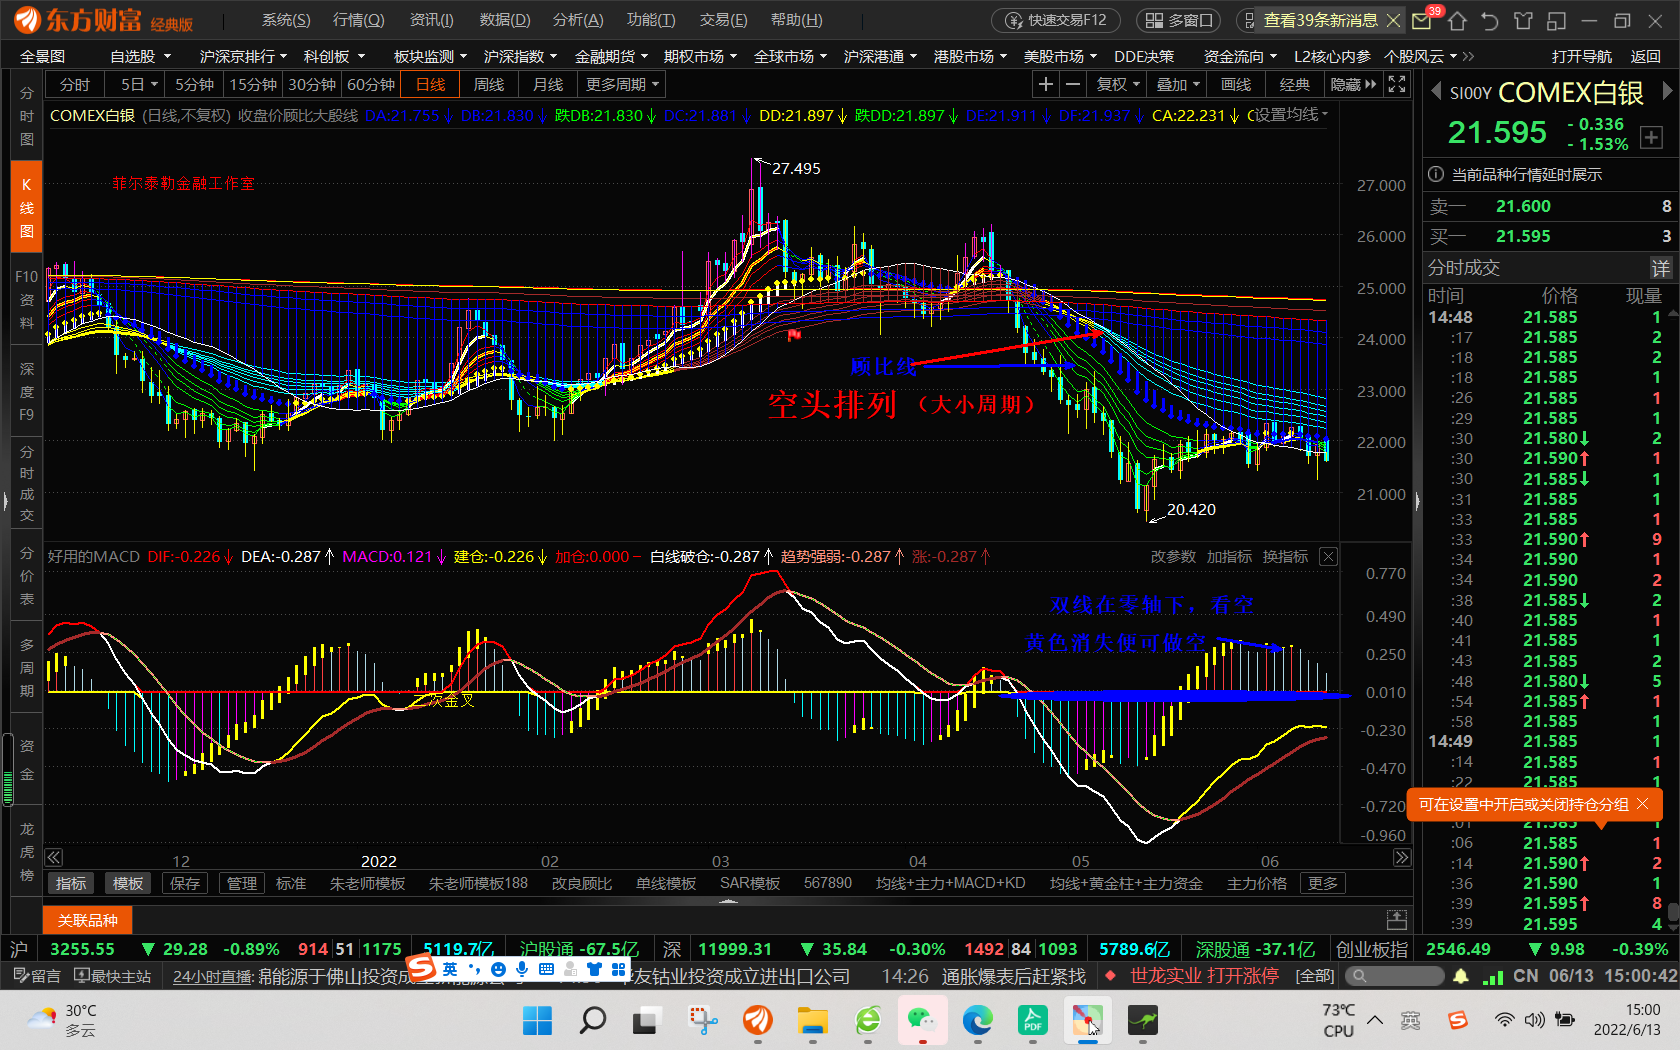Screen dimensions: 1680x1050
Task: Go to next symbol with right arrow
Action: pos(1666,91)
